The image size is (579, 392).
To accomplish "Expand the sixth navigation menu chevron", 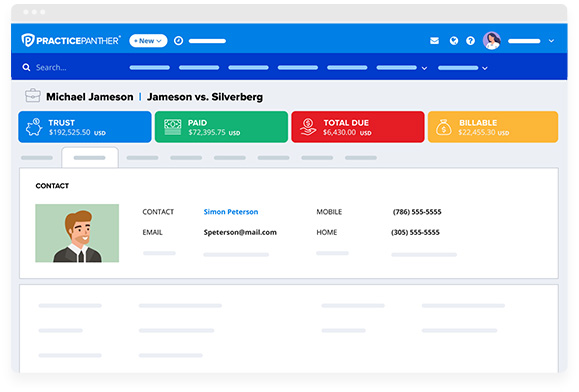I will (424, 68).
